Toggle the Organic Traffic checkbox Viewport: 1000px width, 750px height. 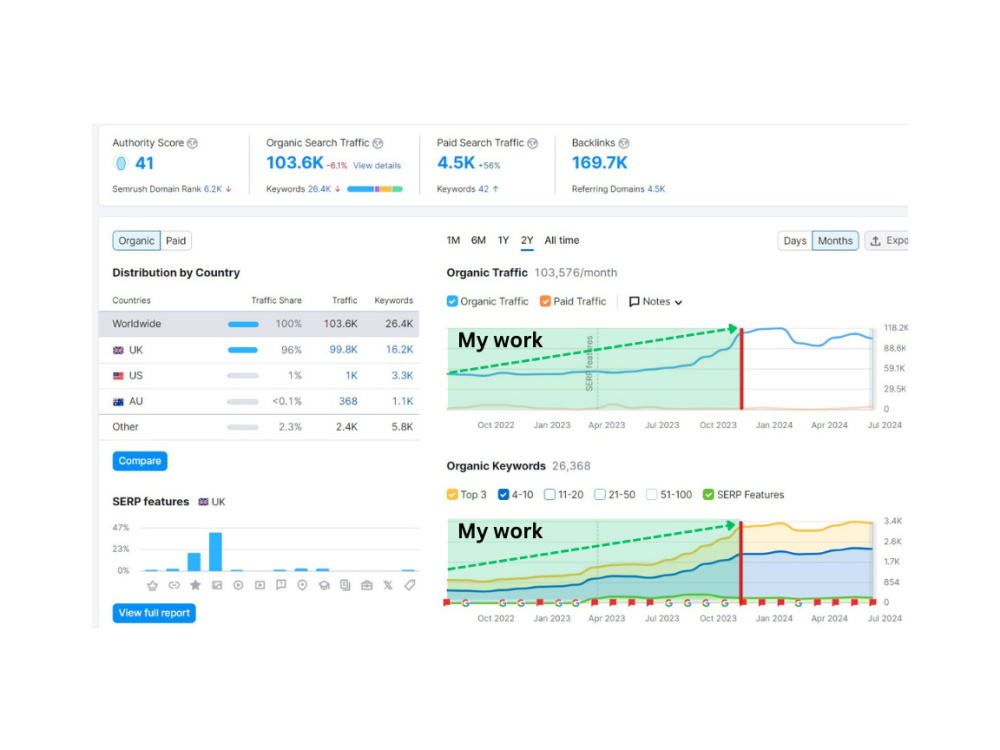pyautogui.click(x=452, y=301)
